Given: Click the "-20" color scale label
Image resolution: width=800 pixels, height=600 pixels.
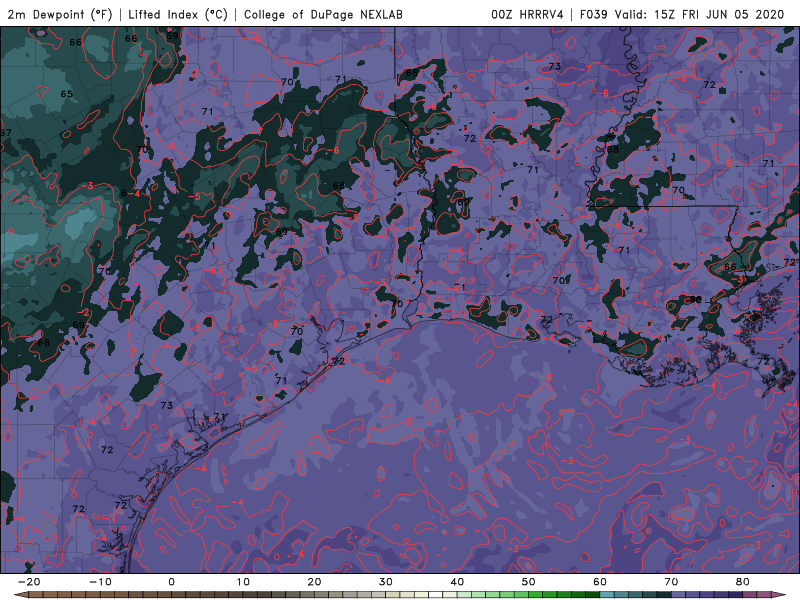Looking at the screenshot, I should [29, 582].
